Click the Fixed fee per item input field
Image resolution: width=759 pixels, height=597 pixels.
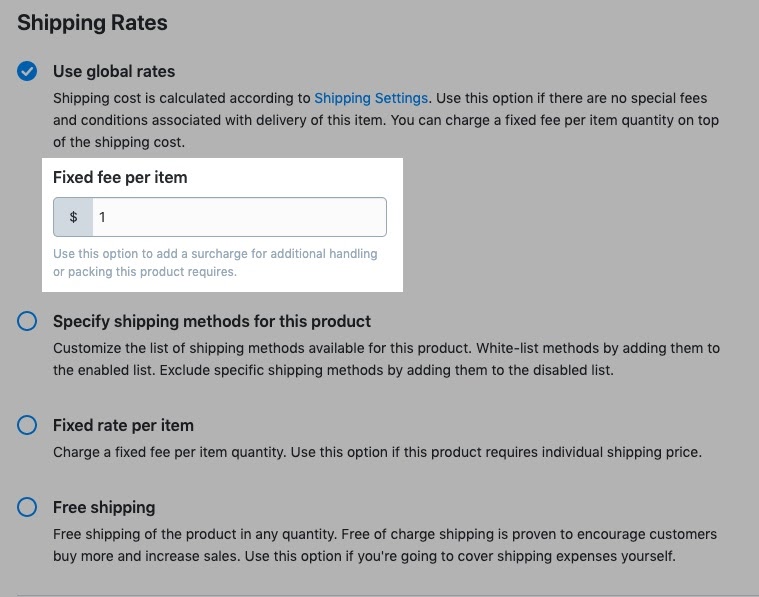click(238, 217)
